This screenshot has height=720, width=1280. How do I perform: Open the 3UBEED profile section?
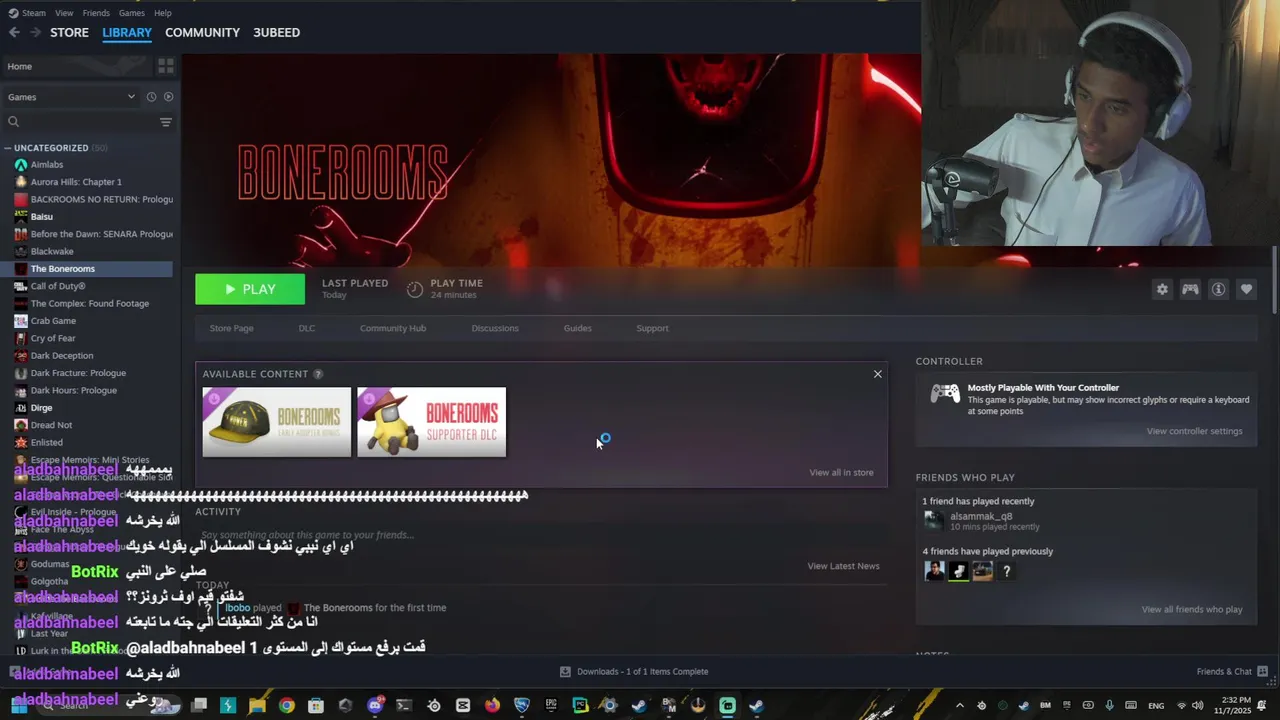coord(276,32)
